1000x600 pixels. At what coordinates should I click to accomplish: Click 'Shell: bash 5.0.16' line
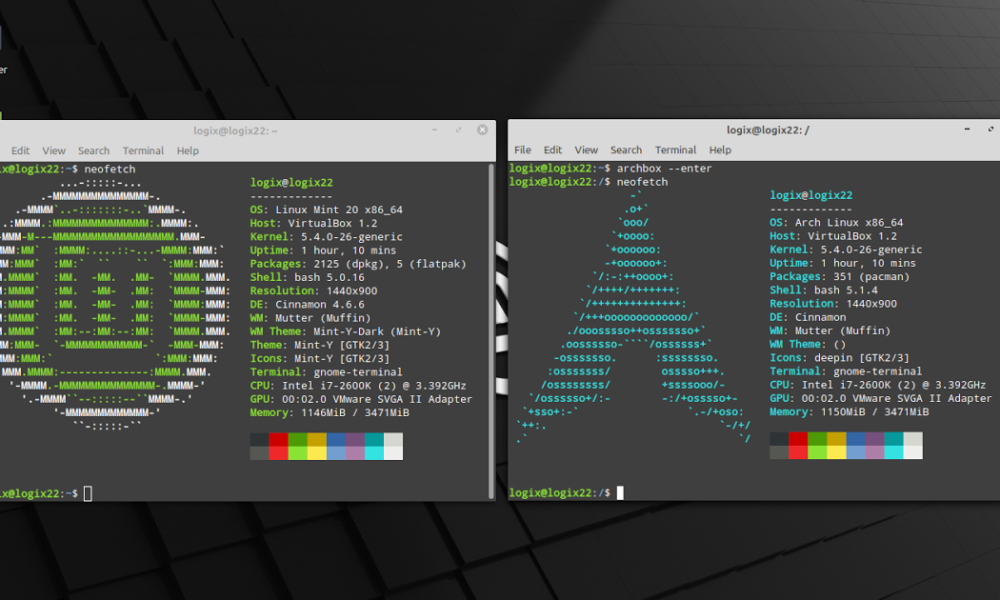[x=307, y=277]
